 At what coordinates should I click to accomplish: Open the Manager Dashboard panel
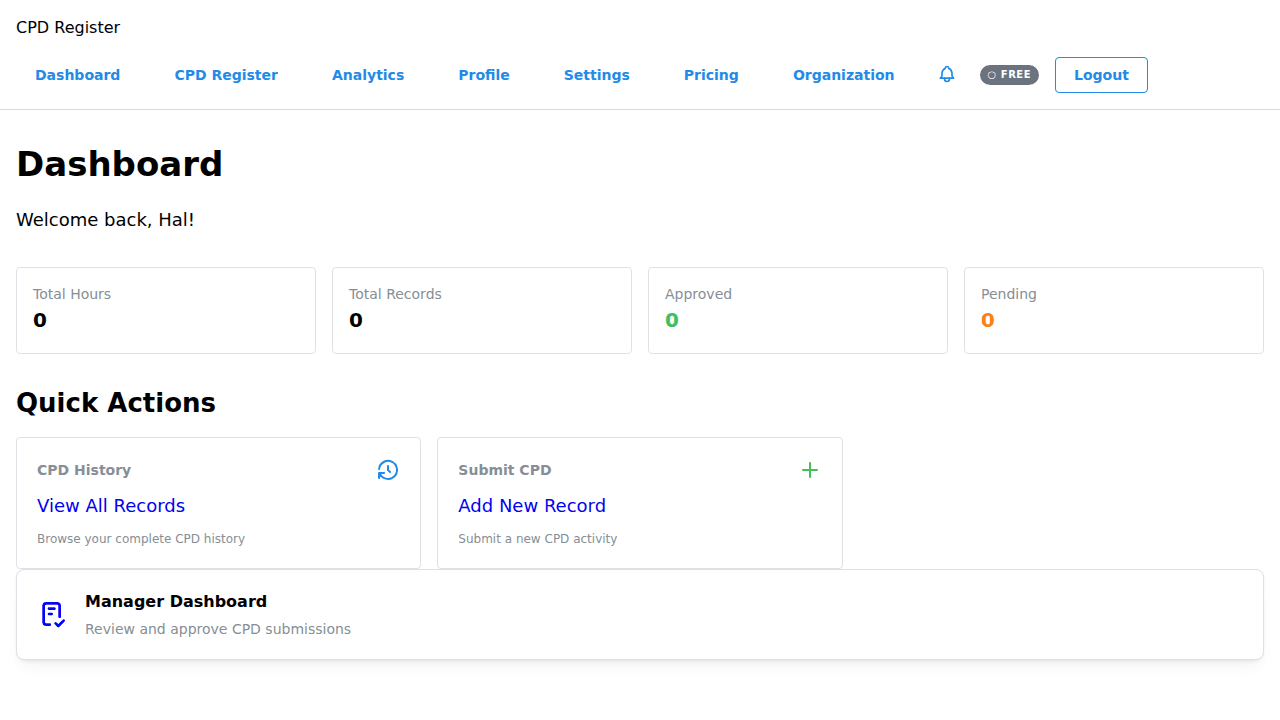coord(640,613)
